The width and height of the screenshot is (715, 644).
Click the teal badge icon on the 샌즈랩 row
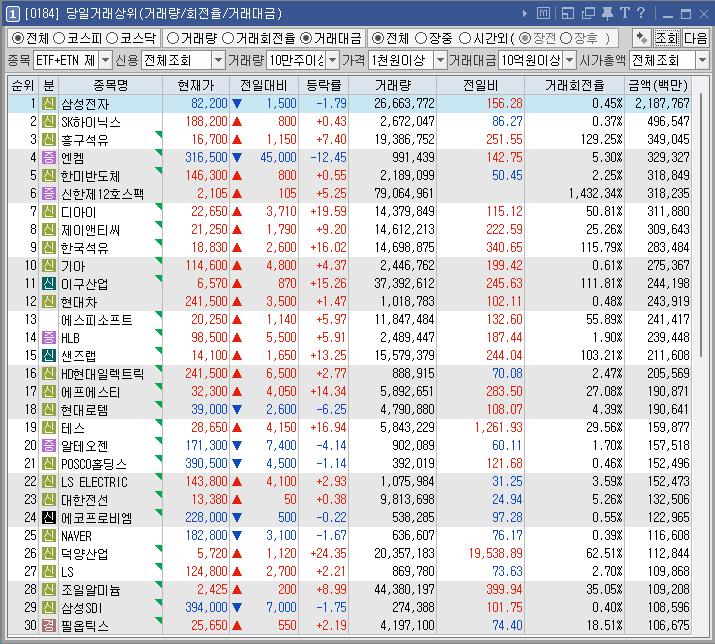coord(49,356)
